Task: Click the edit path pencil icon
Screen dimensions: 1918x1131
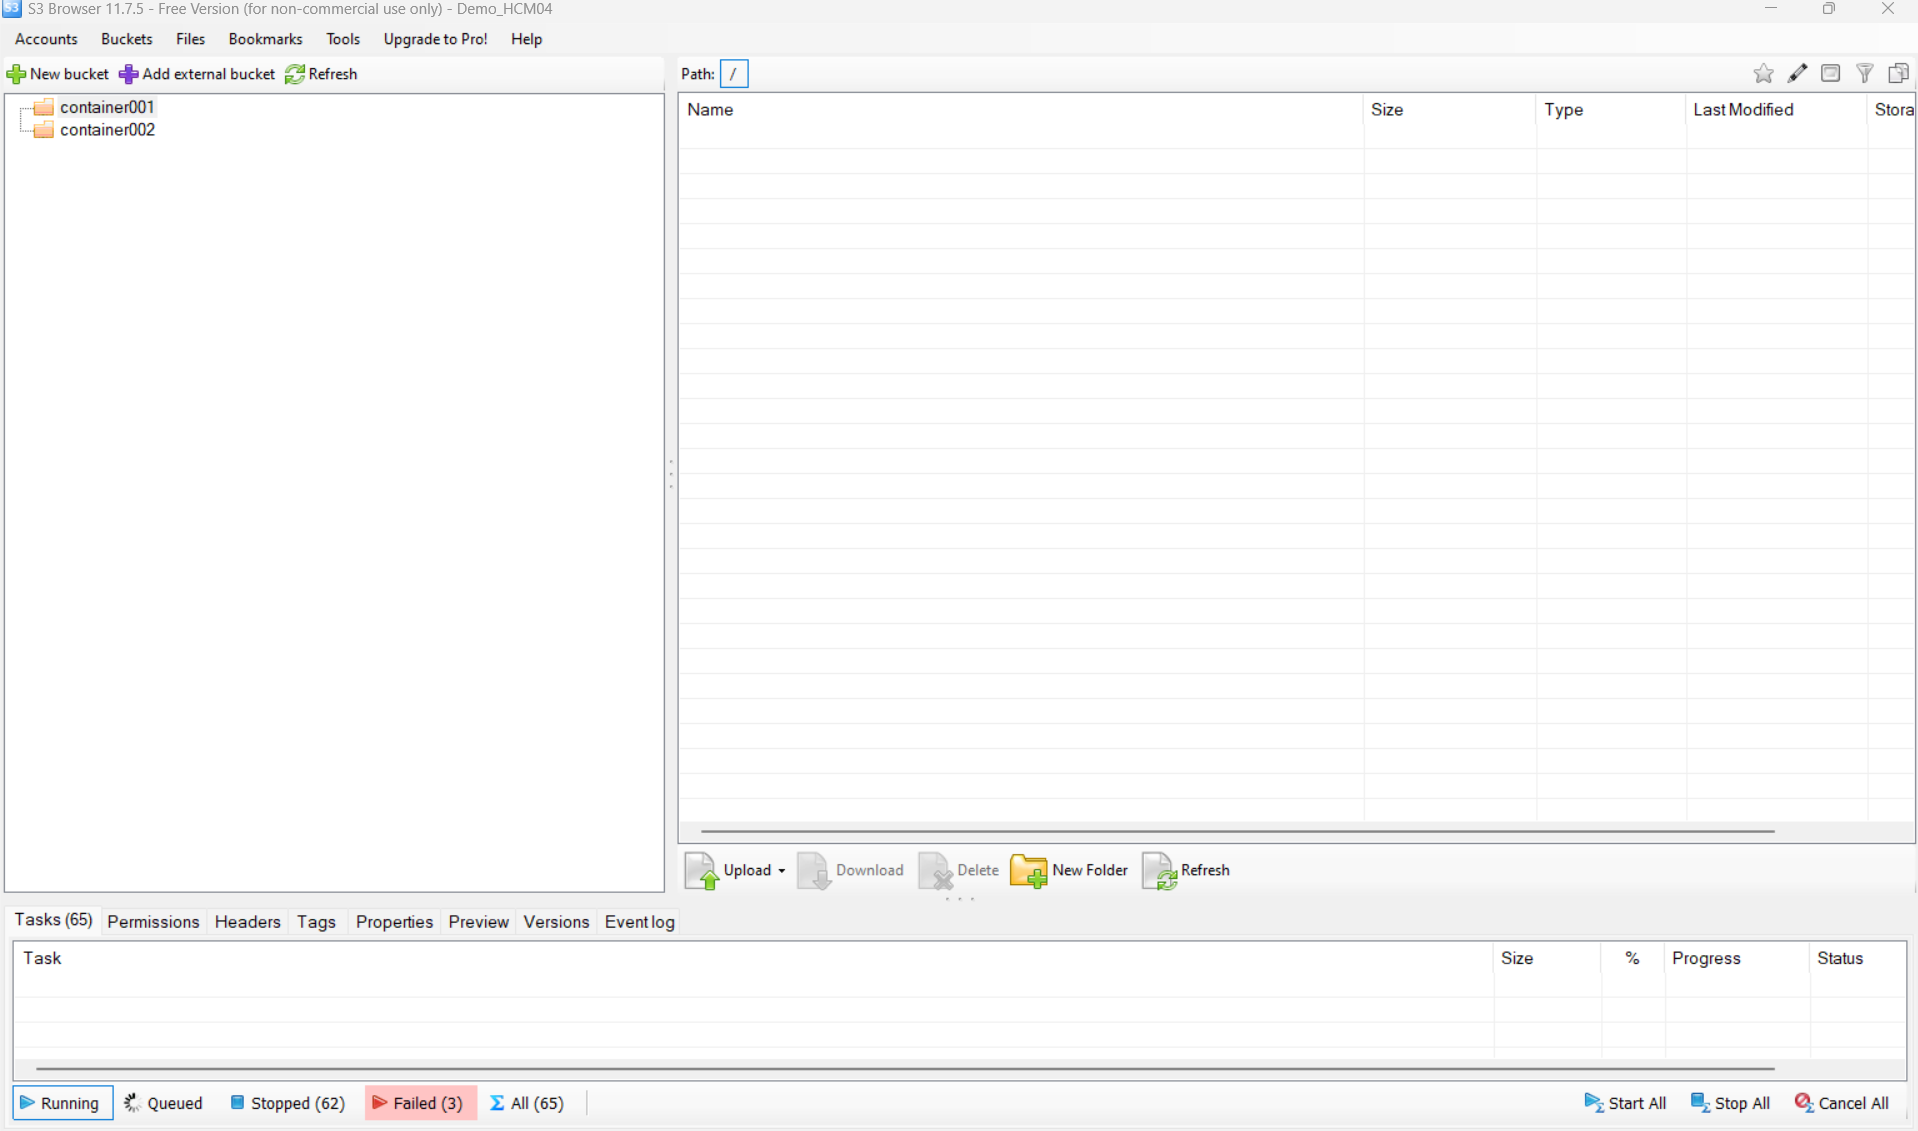Action: pos(1797,74)
